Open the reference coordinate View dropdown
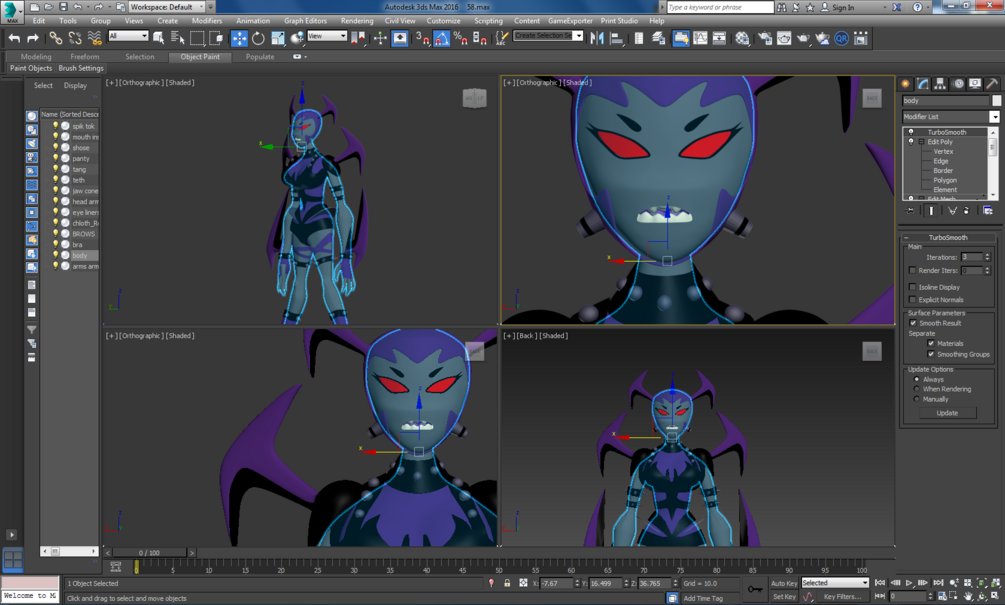The image size is (1005, 605). (x=327, y=36)
